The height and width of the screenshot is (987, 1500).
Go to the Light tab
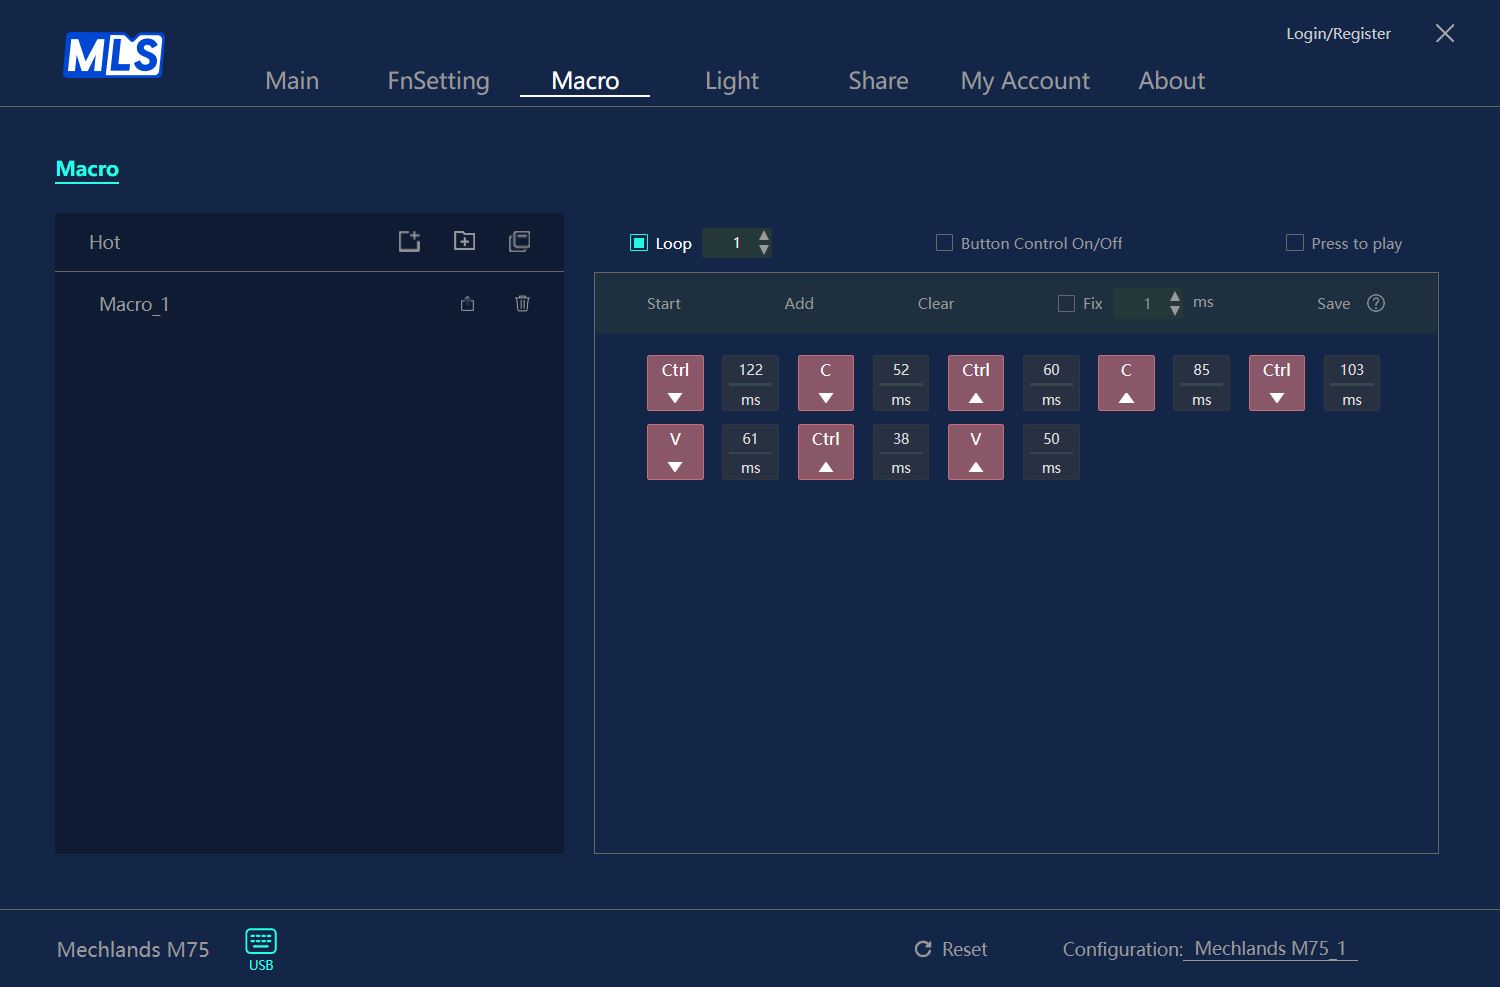pos(732,81)
